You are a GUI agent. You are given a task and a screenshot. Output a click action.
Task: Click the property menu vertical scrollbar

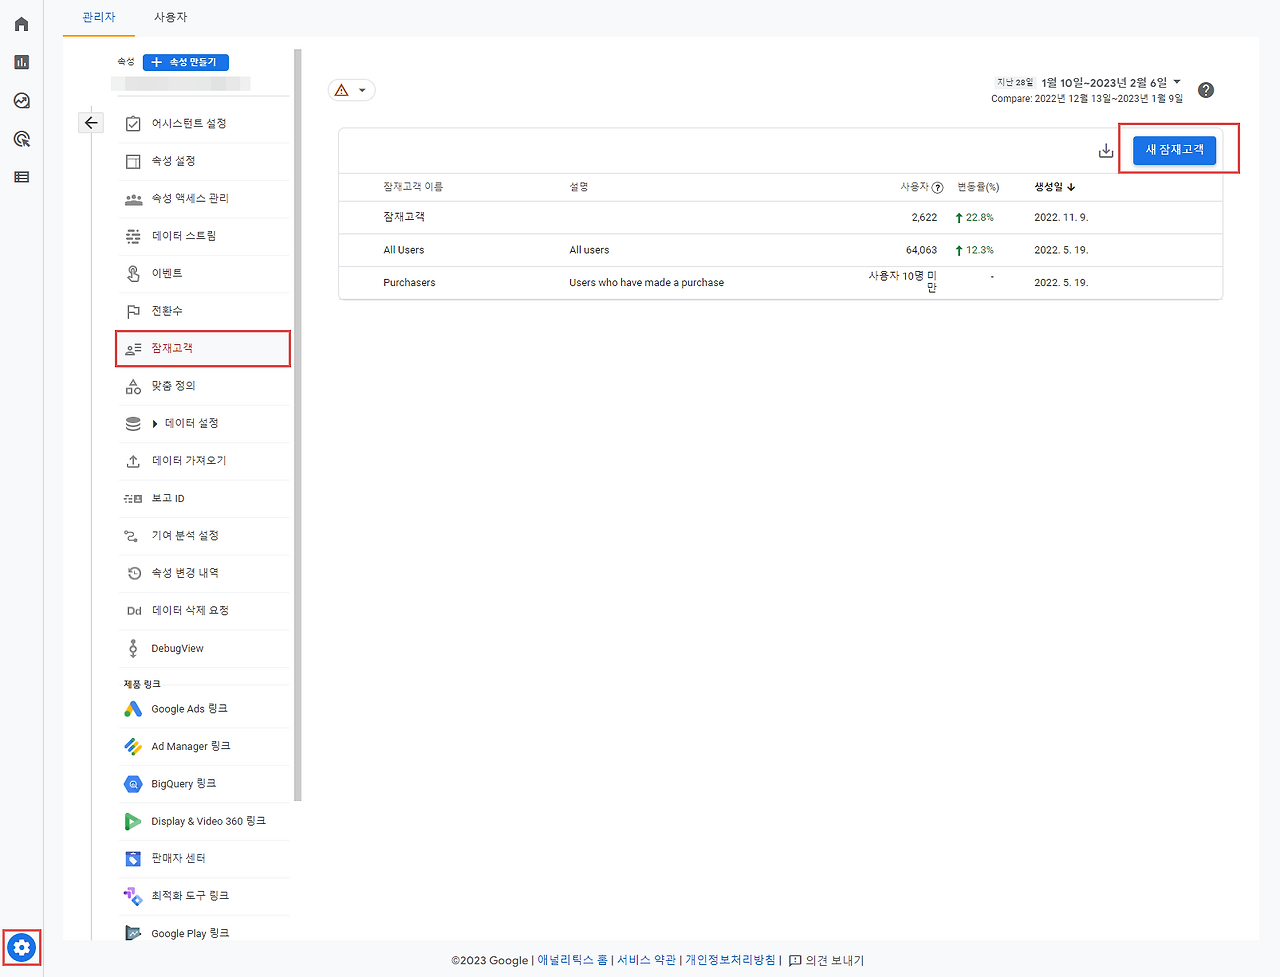[298, 425]
